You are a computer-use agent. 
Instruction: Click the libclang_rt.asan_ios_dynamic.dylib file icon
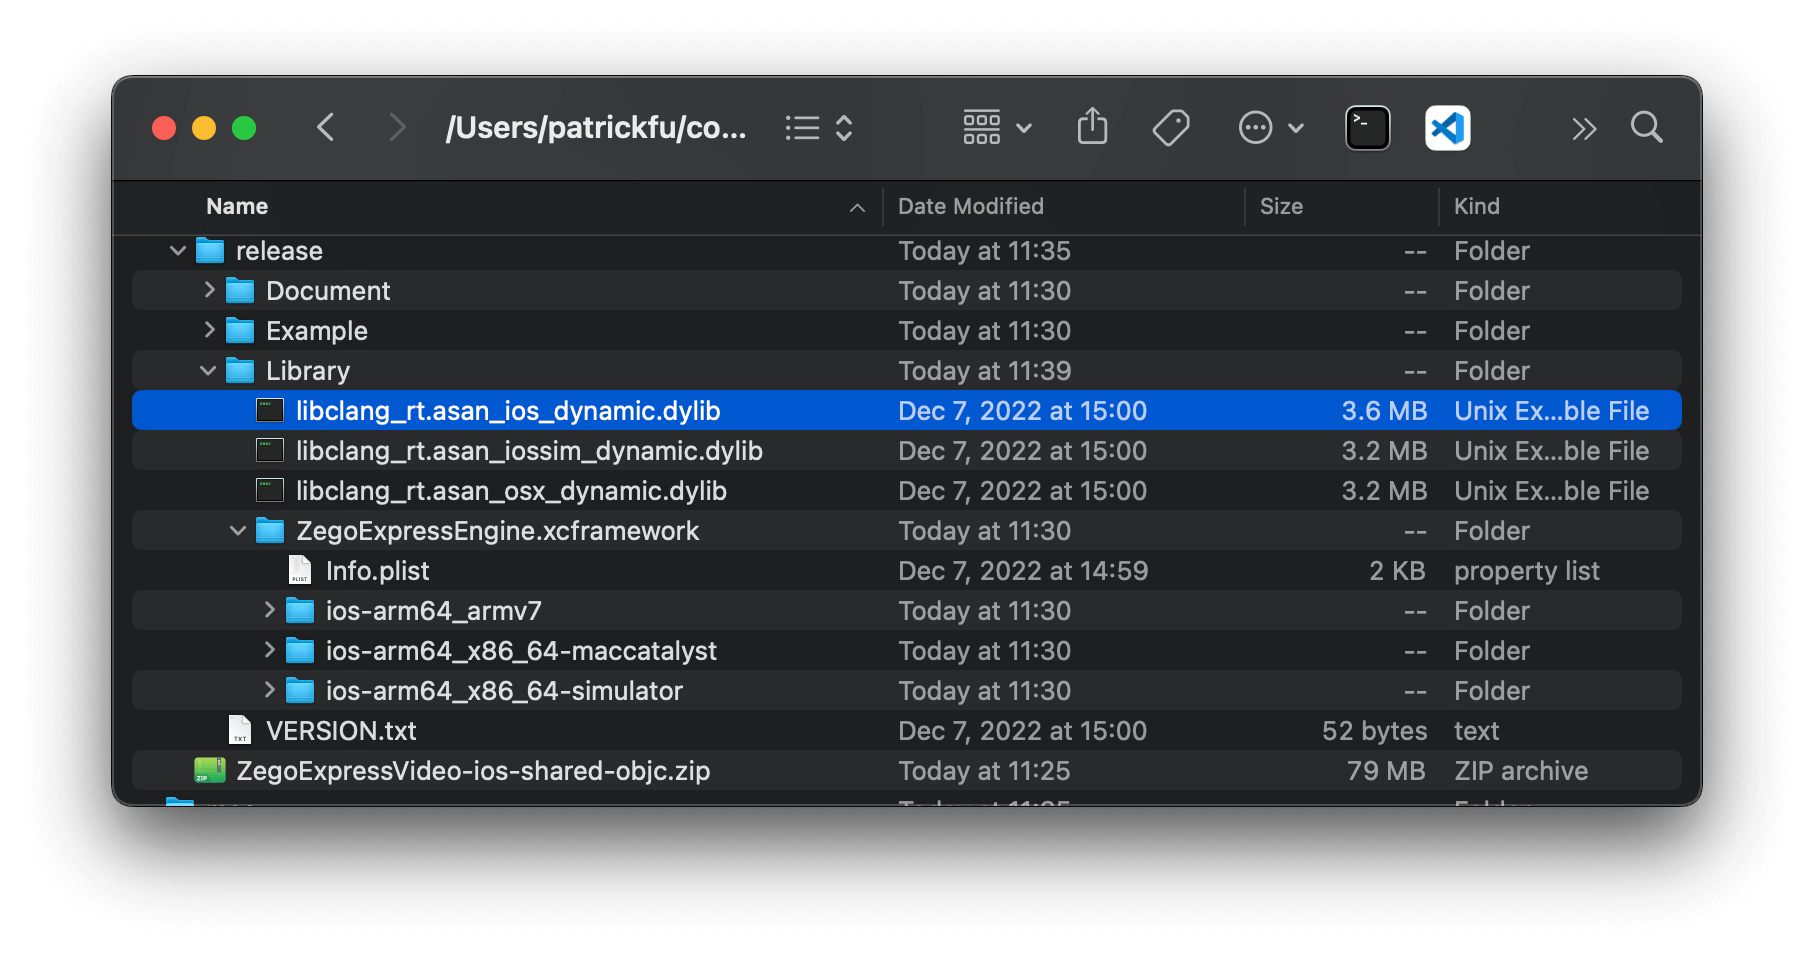(270, 410)
